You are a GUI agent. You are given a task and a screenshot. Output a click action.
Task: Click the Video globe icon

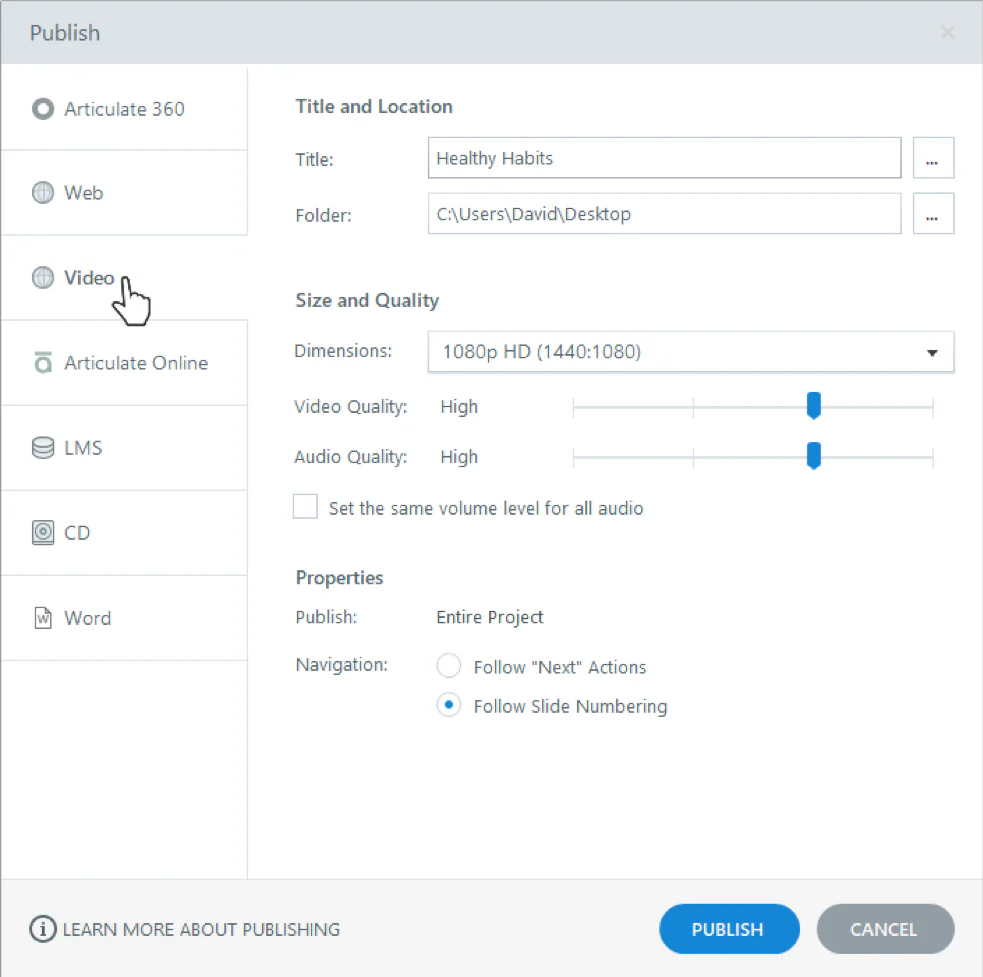[x=43, y=277]
